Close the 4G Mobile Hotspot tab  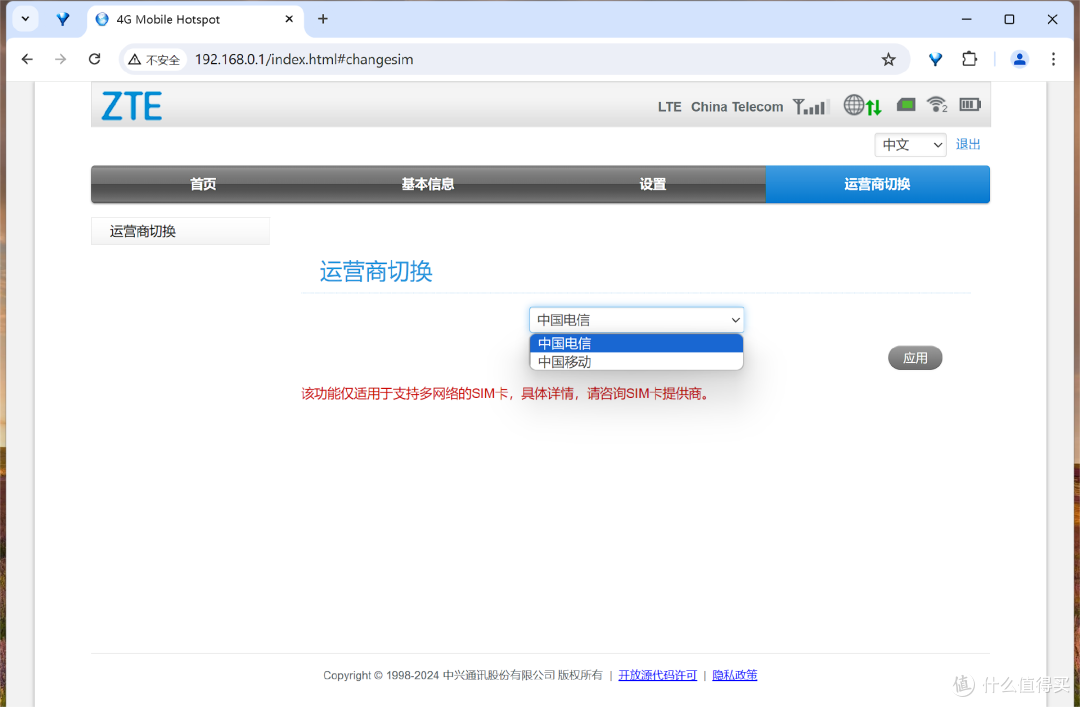tap(289, 19)
